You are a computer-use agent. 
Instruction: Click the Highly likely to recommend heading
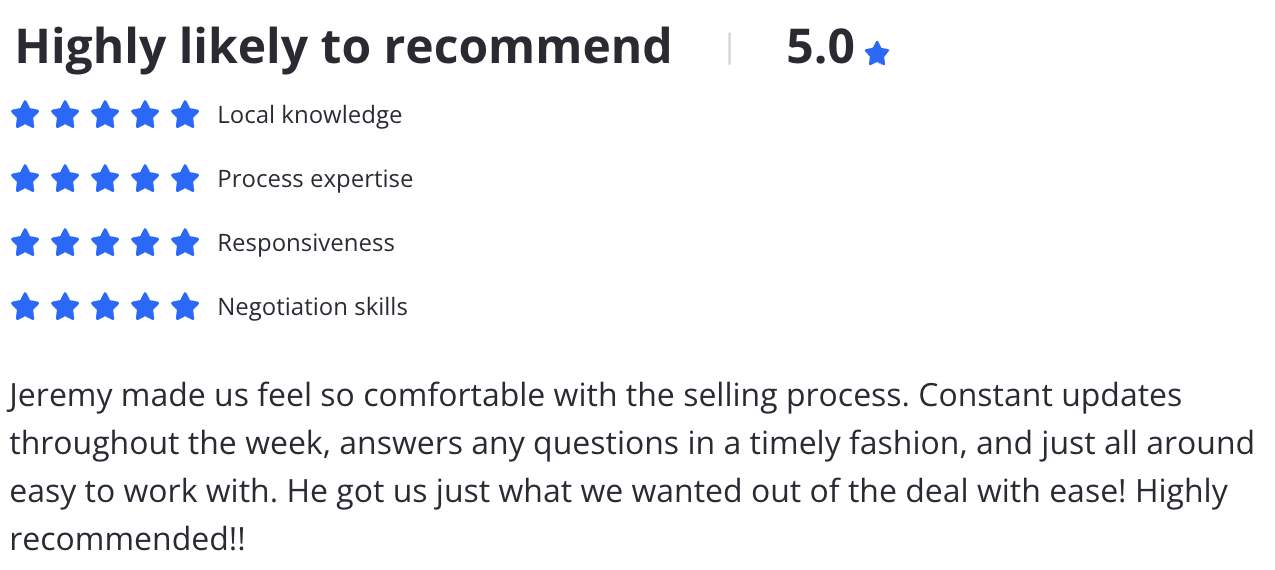pos(343,47)
